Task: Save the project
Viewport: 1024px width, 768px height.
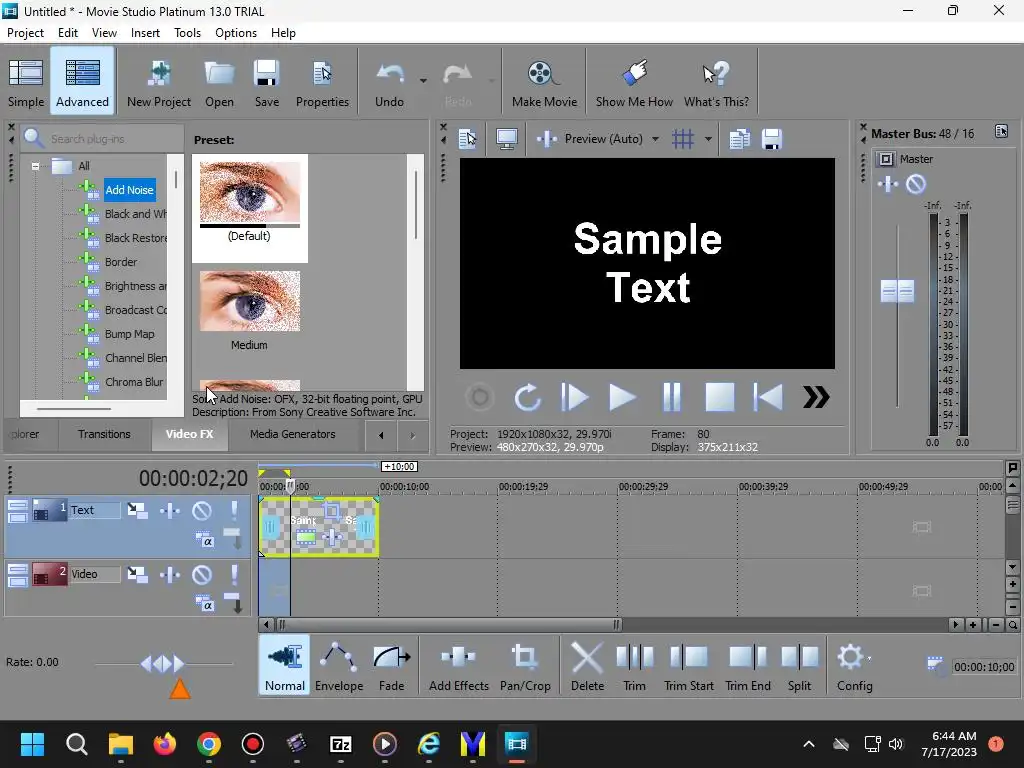Action: 266,82
